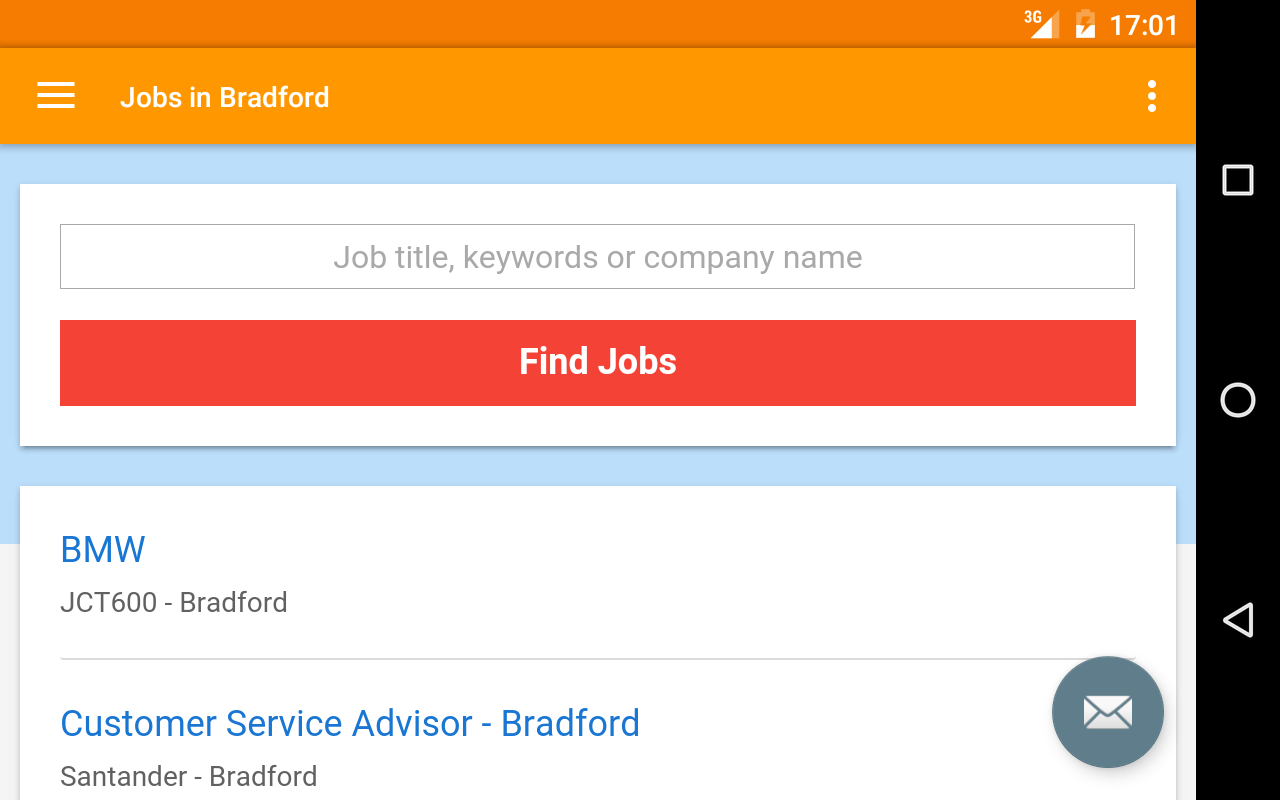This screenshot has width=1280, height=800.
Task: Tap the envelope floating action button
Action: 1107,712
